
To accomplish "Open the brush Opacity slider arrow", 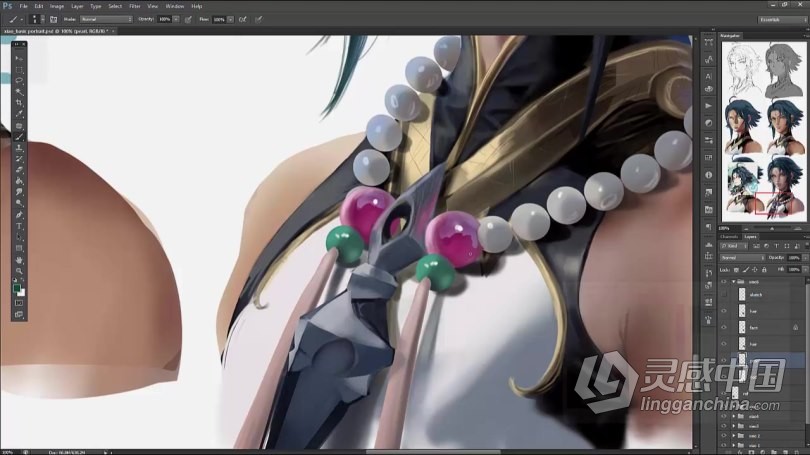I will (x=176, y=19).
